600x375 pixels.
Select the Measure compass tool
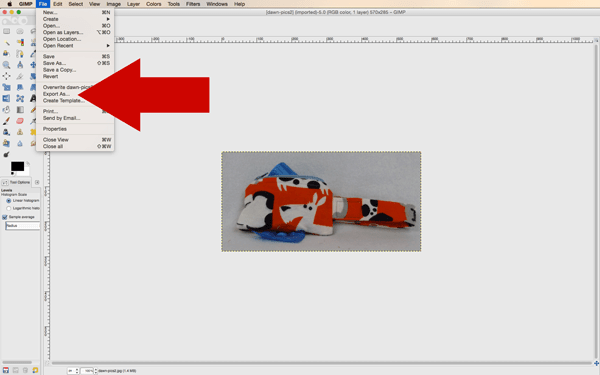pos(20,65)
